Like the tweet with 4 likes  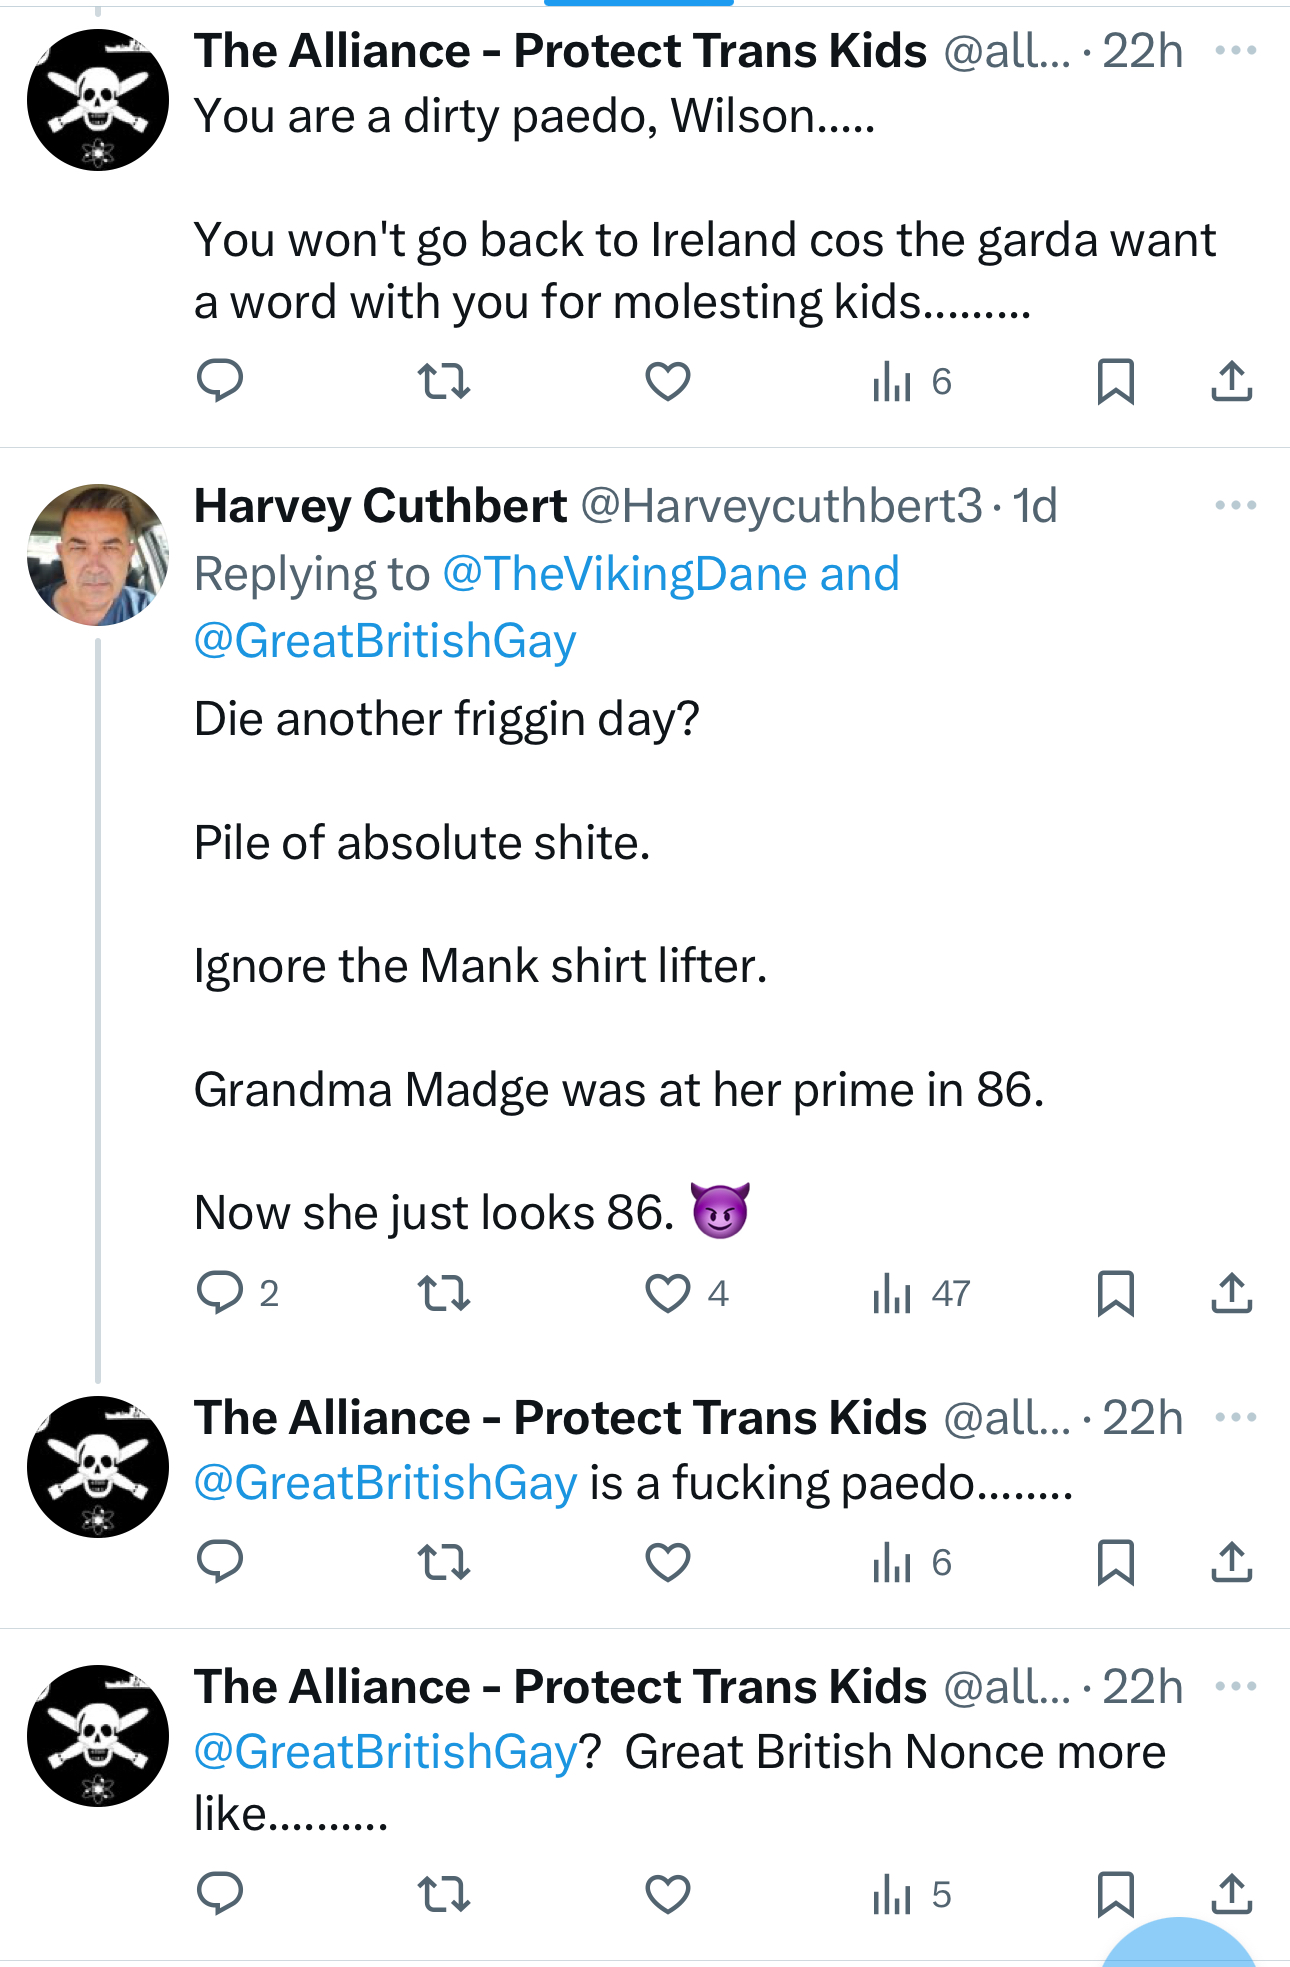[x=668, y=1293]
